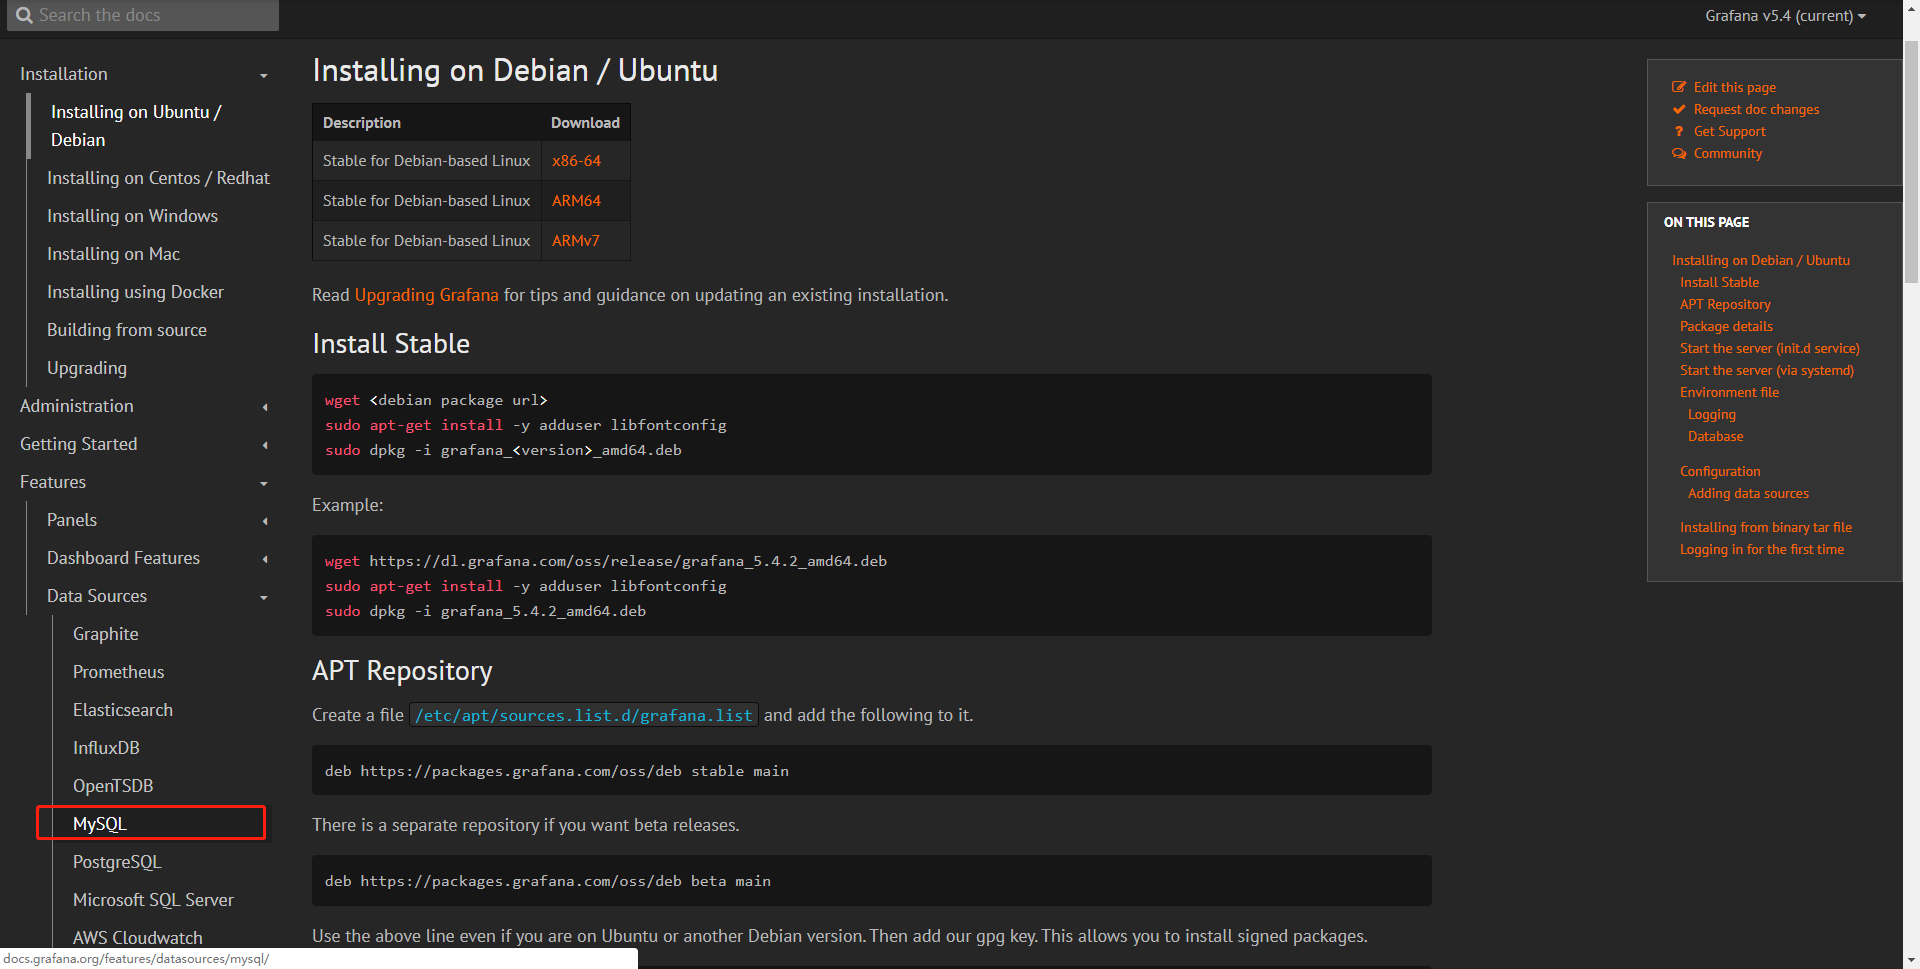Jump to Environment file section
1920x969 pixels.
tap(1729, 392)
